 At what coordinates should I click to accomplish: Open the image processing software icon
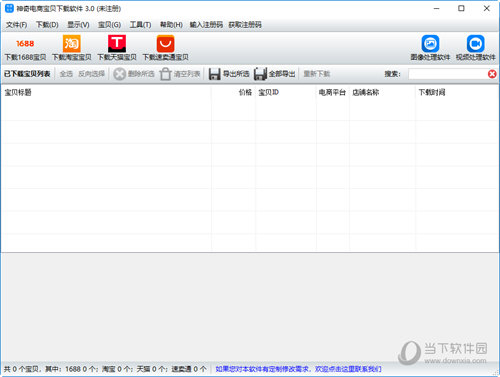point(430,43)
